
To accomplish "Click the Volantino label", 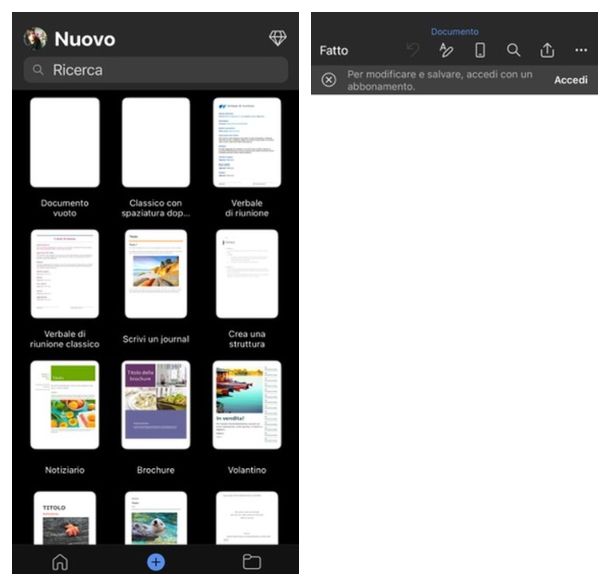I will coord(247,470).
